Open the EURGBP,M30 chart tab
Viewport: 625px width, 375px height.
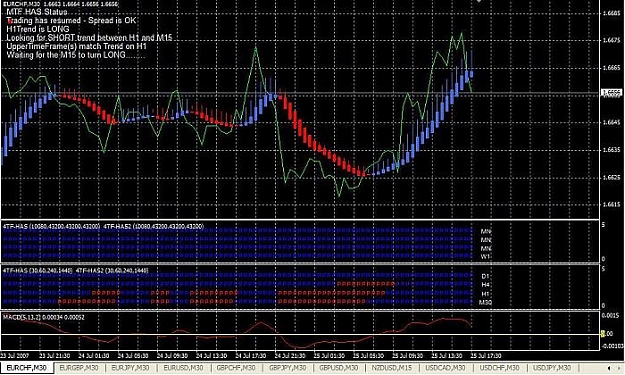[x=79, y=368]
